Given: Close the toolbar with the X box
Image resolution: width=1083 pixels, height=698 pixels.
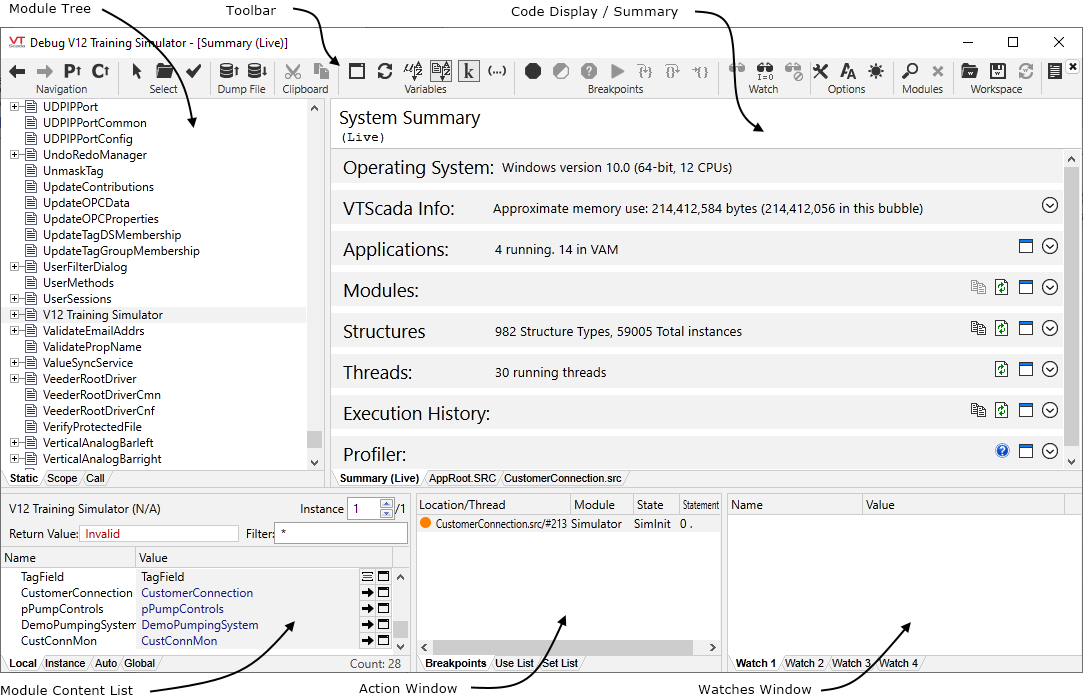Looking at the screenshot, I should click(x=1072, y=67).
